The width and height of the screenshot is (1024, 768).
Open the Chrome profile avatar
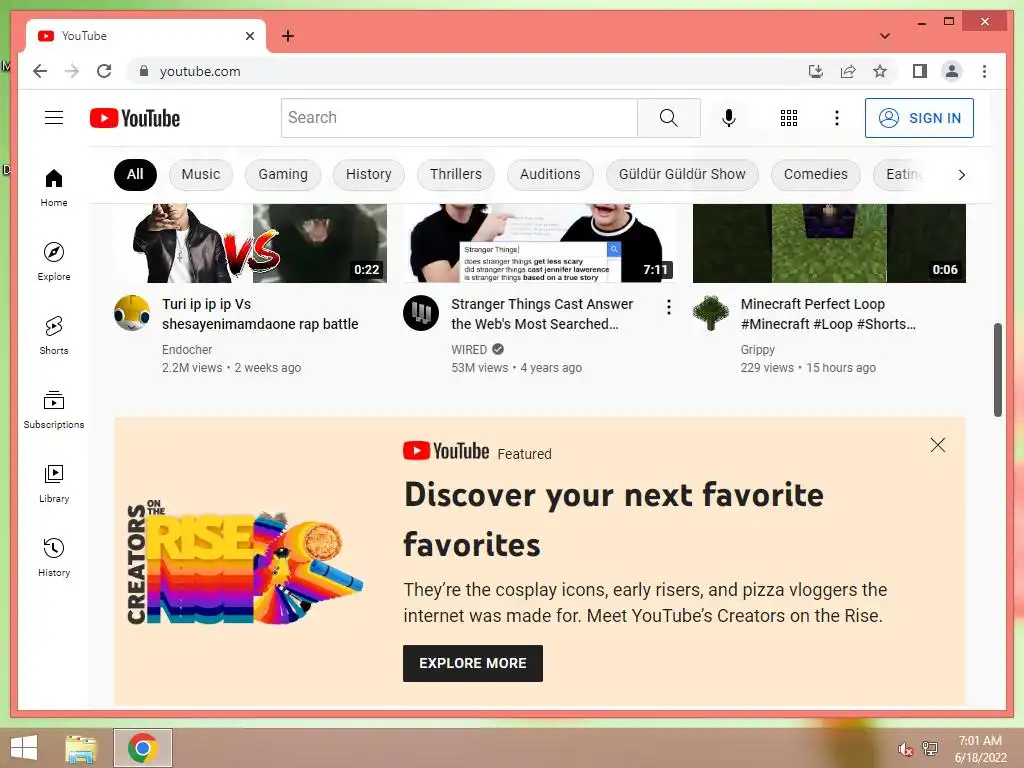(x=952, y=71)
